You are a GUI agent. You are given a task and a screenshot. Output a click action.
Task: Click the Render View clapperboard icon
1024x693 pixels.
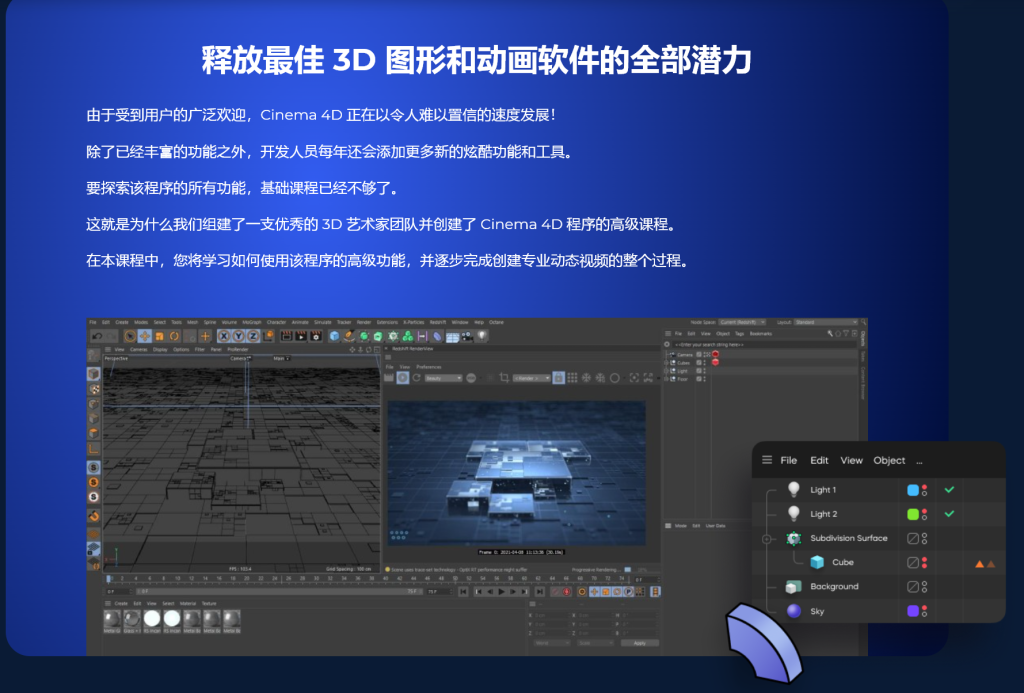pyautogui.click(x=286, y=336)
